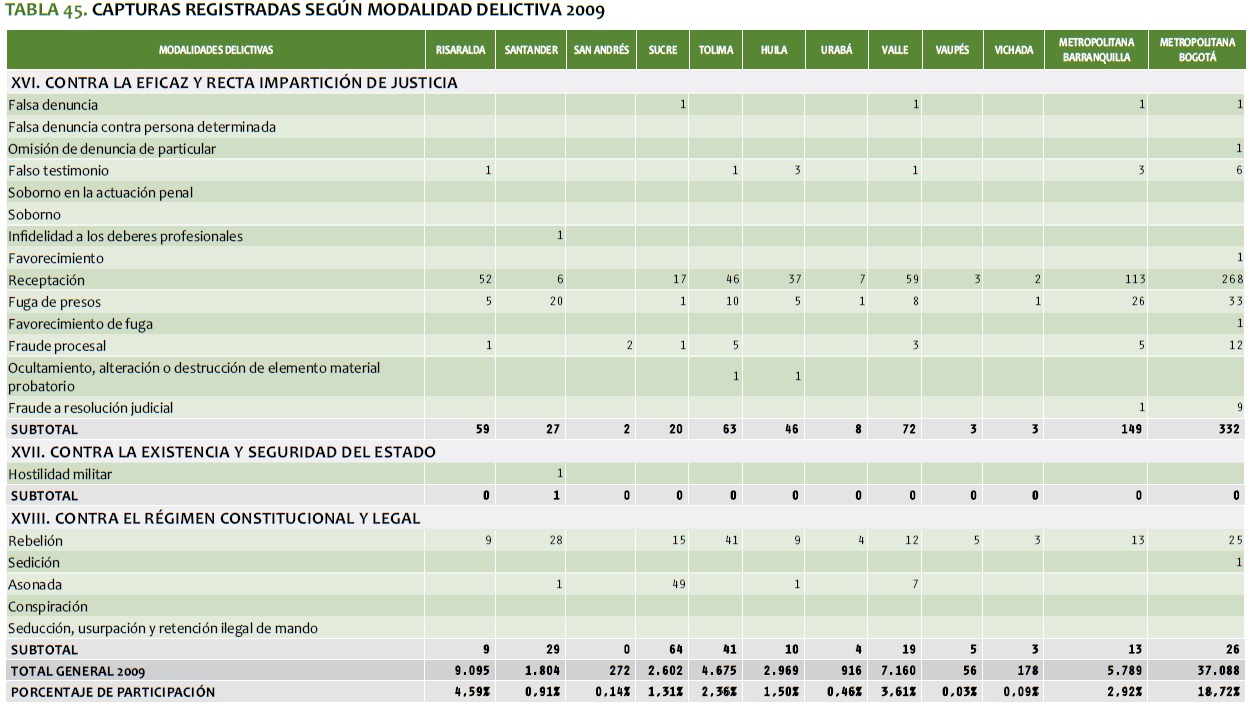Click the Hostilidad militar row label
The height and width of the screenshot is (707, 1250).
tap(61, 474)
